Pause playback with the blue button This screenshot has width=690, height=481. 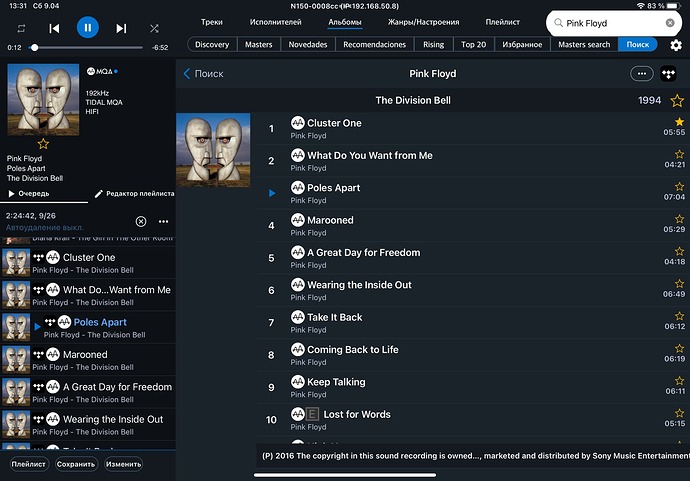click(88, 27)
